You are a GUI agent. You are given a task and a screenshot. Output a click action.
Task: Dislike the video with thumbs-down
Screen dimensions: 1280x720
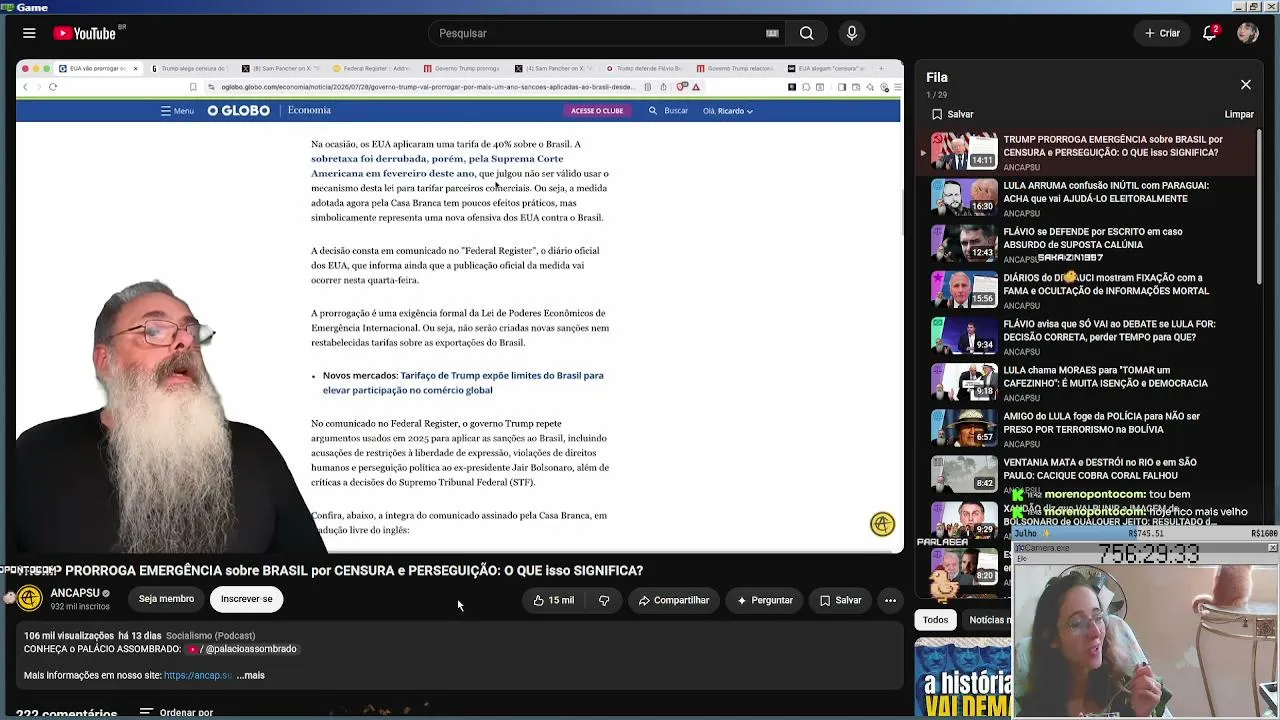tap(604, 600)
